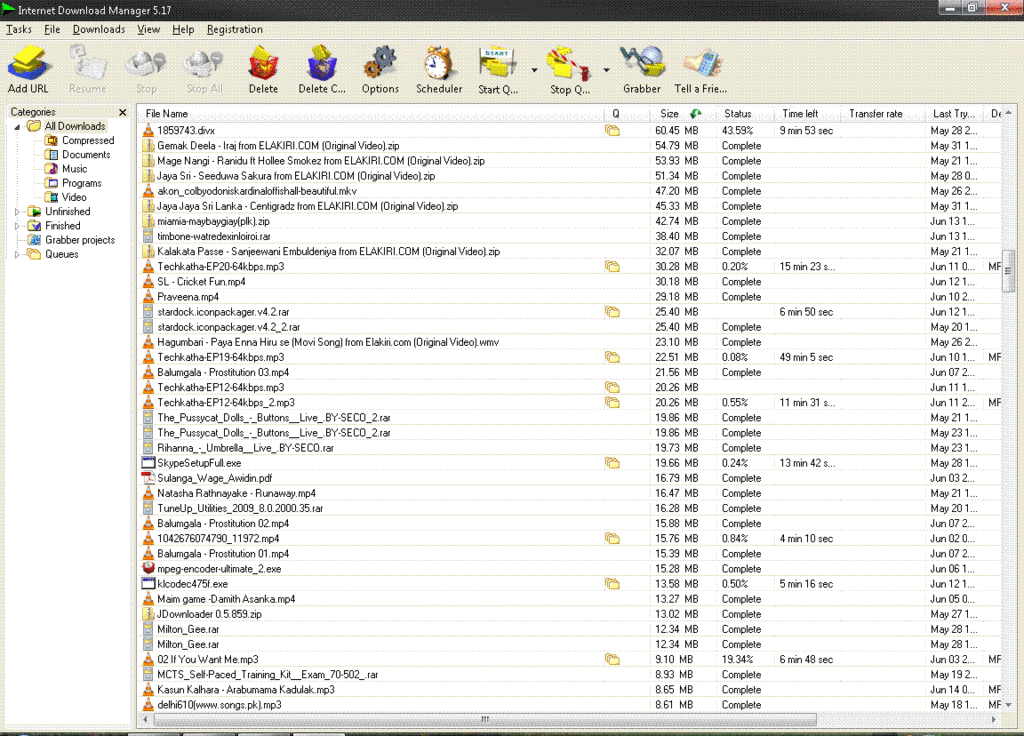Click queue icon of 02 If You Want Me.mp3

pyautogui.click(x=612, y=660)
